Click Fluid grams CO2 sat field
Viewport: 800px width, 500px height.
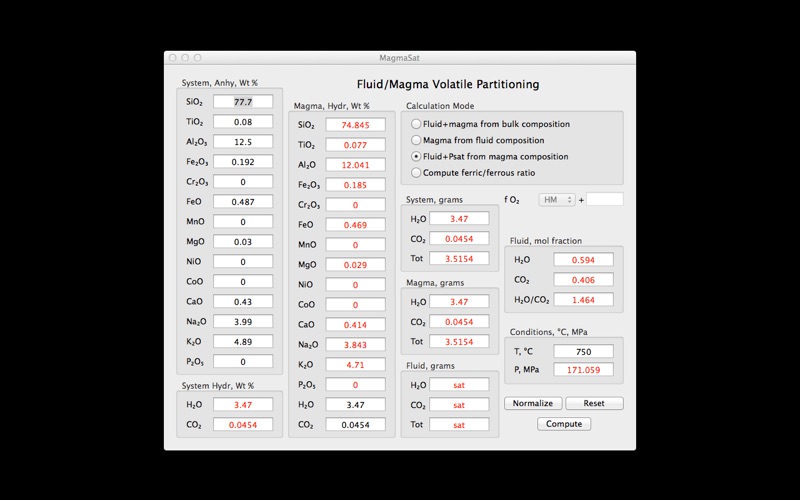(459, 405)
